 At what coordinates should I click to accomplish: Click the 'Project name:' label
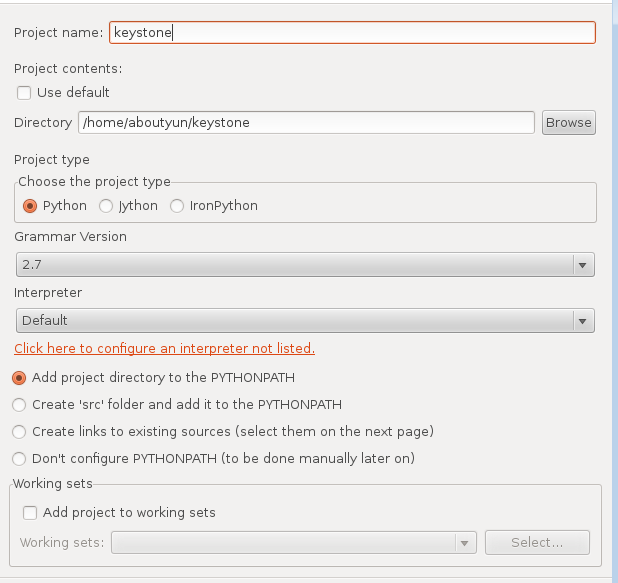click(x=58, y=33)
